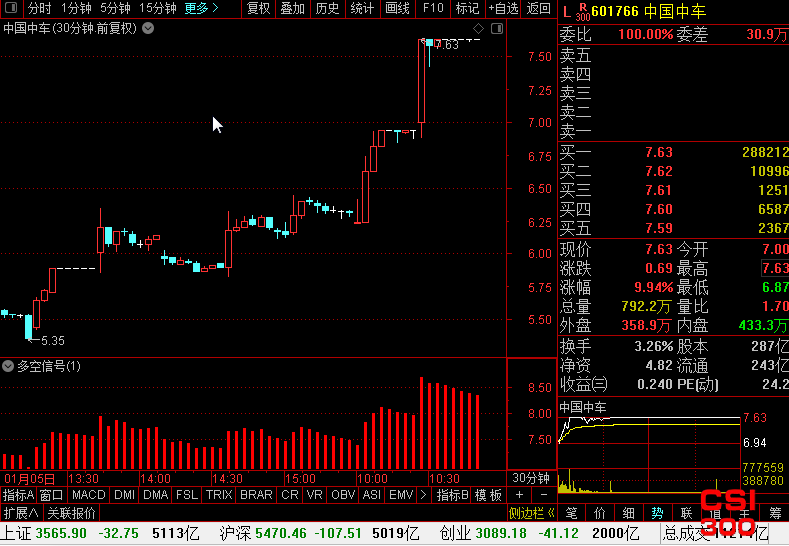This screenshot has width=789, height=546.
Task: Click the 30分钟 period label
Action: (531, 478)
